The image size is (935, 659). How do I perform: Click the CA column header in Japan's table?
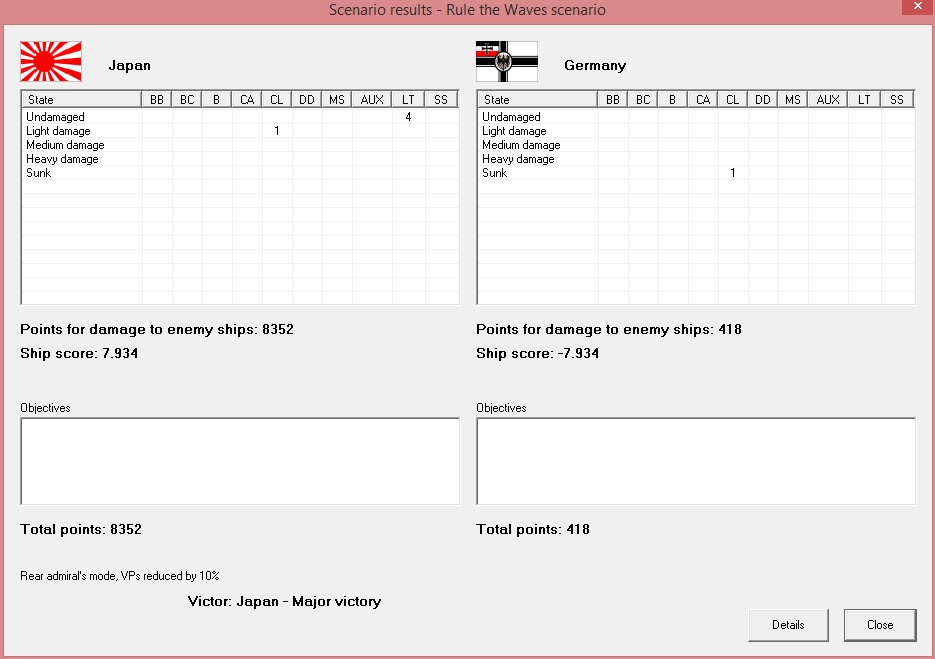(247, 100)
